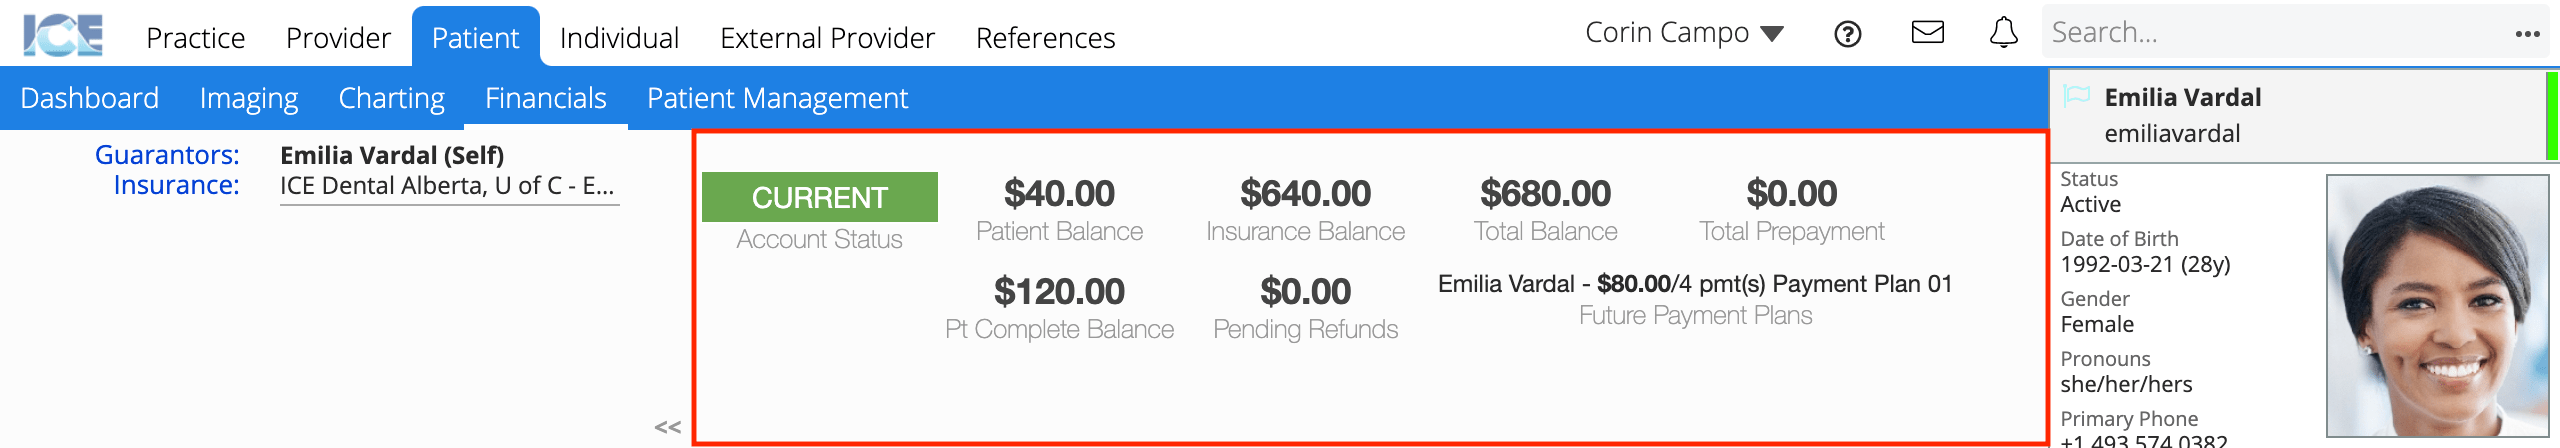The width and height of the screenshot is (2560, 448).
Task: Open the notifications bell icon
Action: point(2004,33)
